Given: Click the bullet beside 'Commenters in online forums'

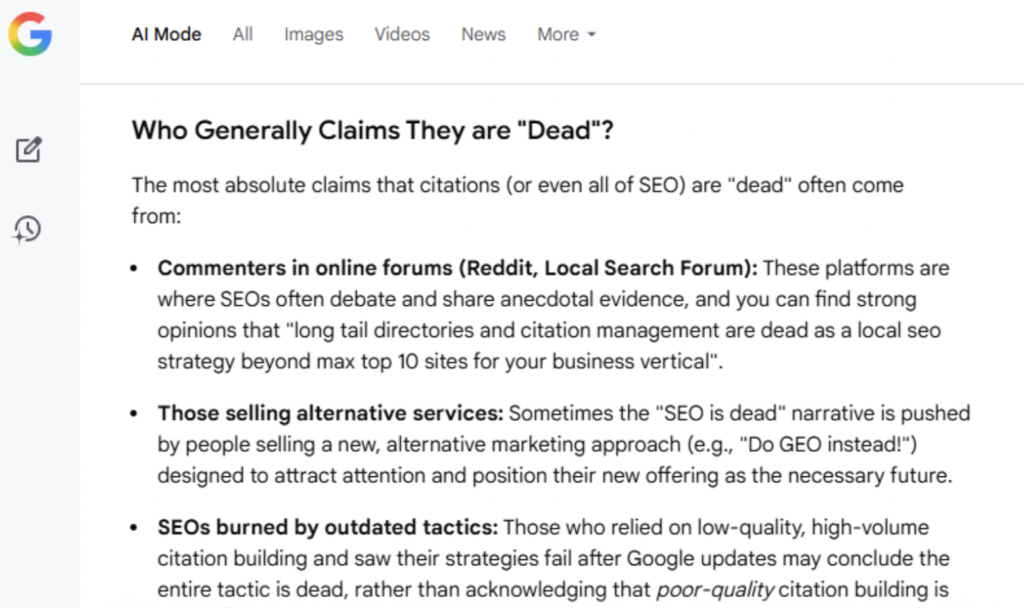Looking at the screenshot, I should point(135,270).
